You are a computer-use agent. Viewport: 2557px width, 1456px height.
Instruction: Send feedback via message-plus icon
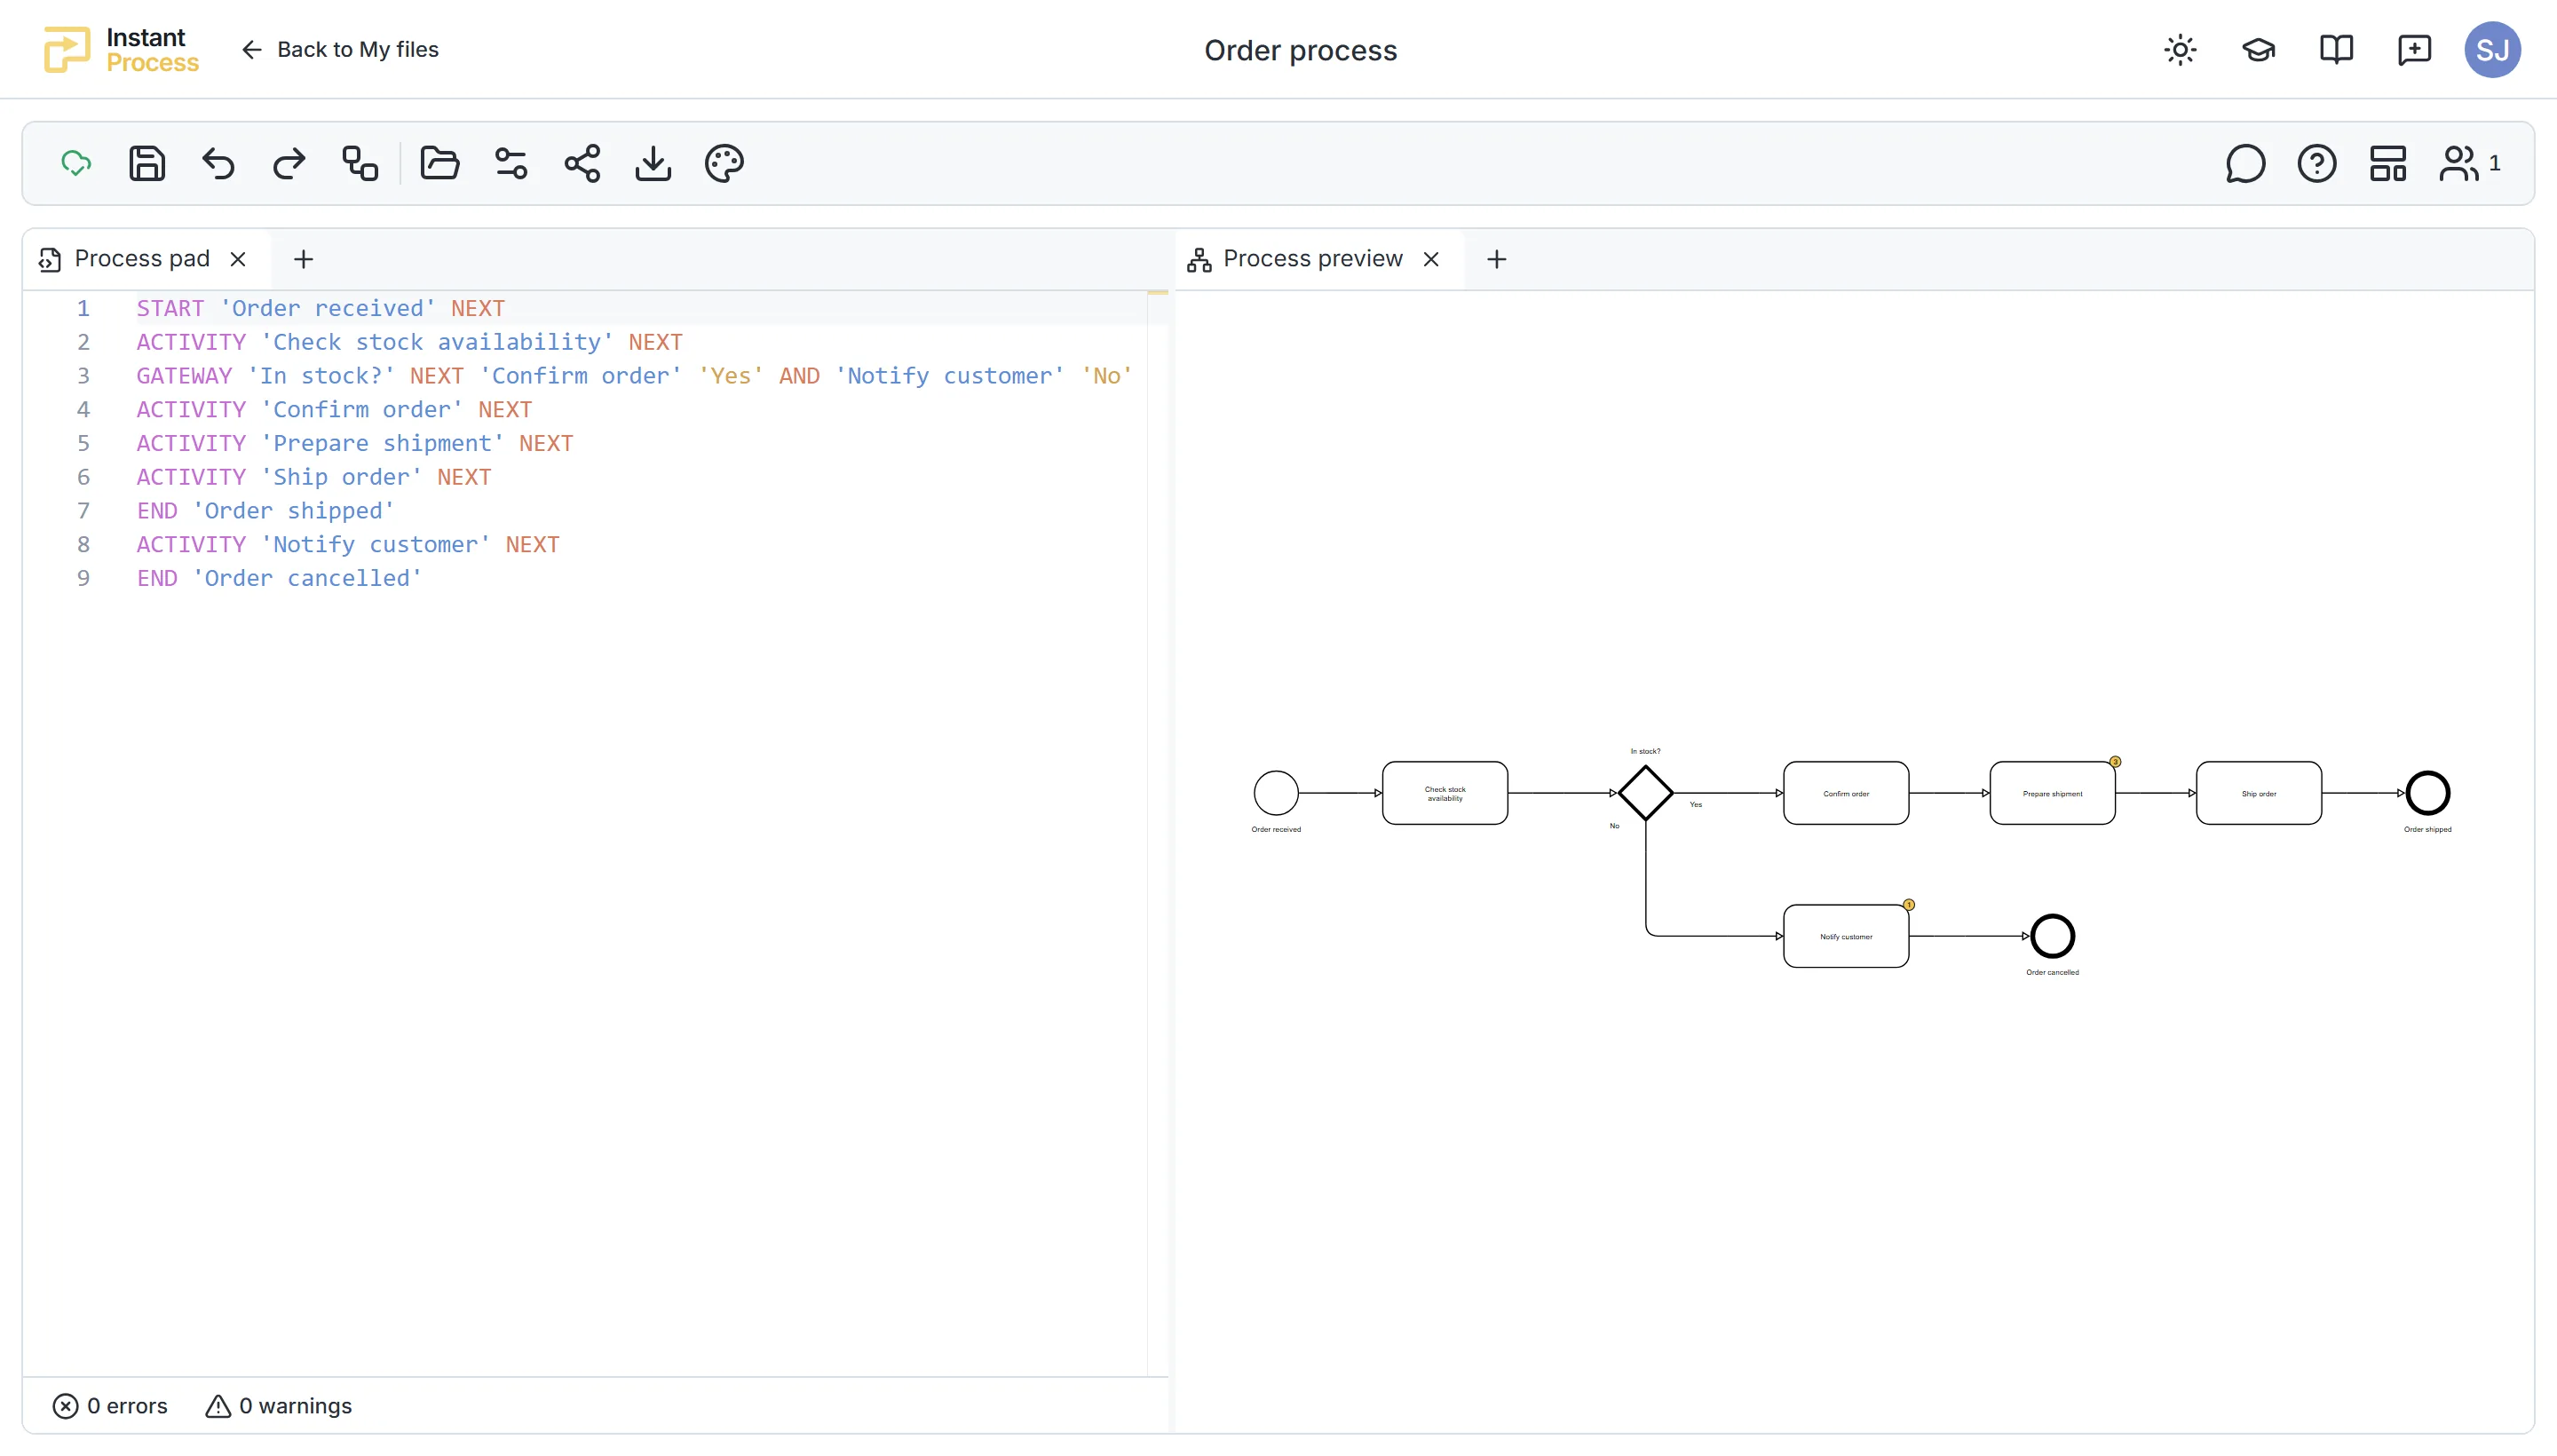pos(2414,50)
